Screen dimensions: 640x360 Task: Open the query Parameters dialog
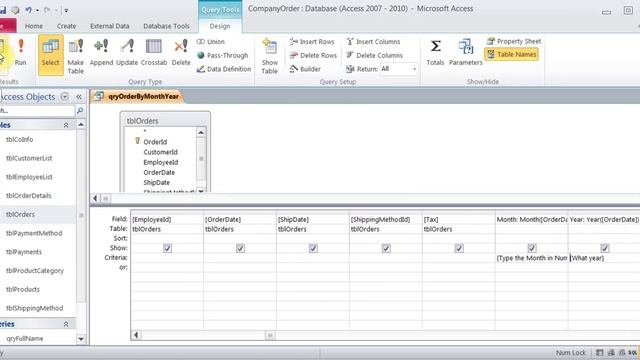[466, 52]
